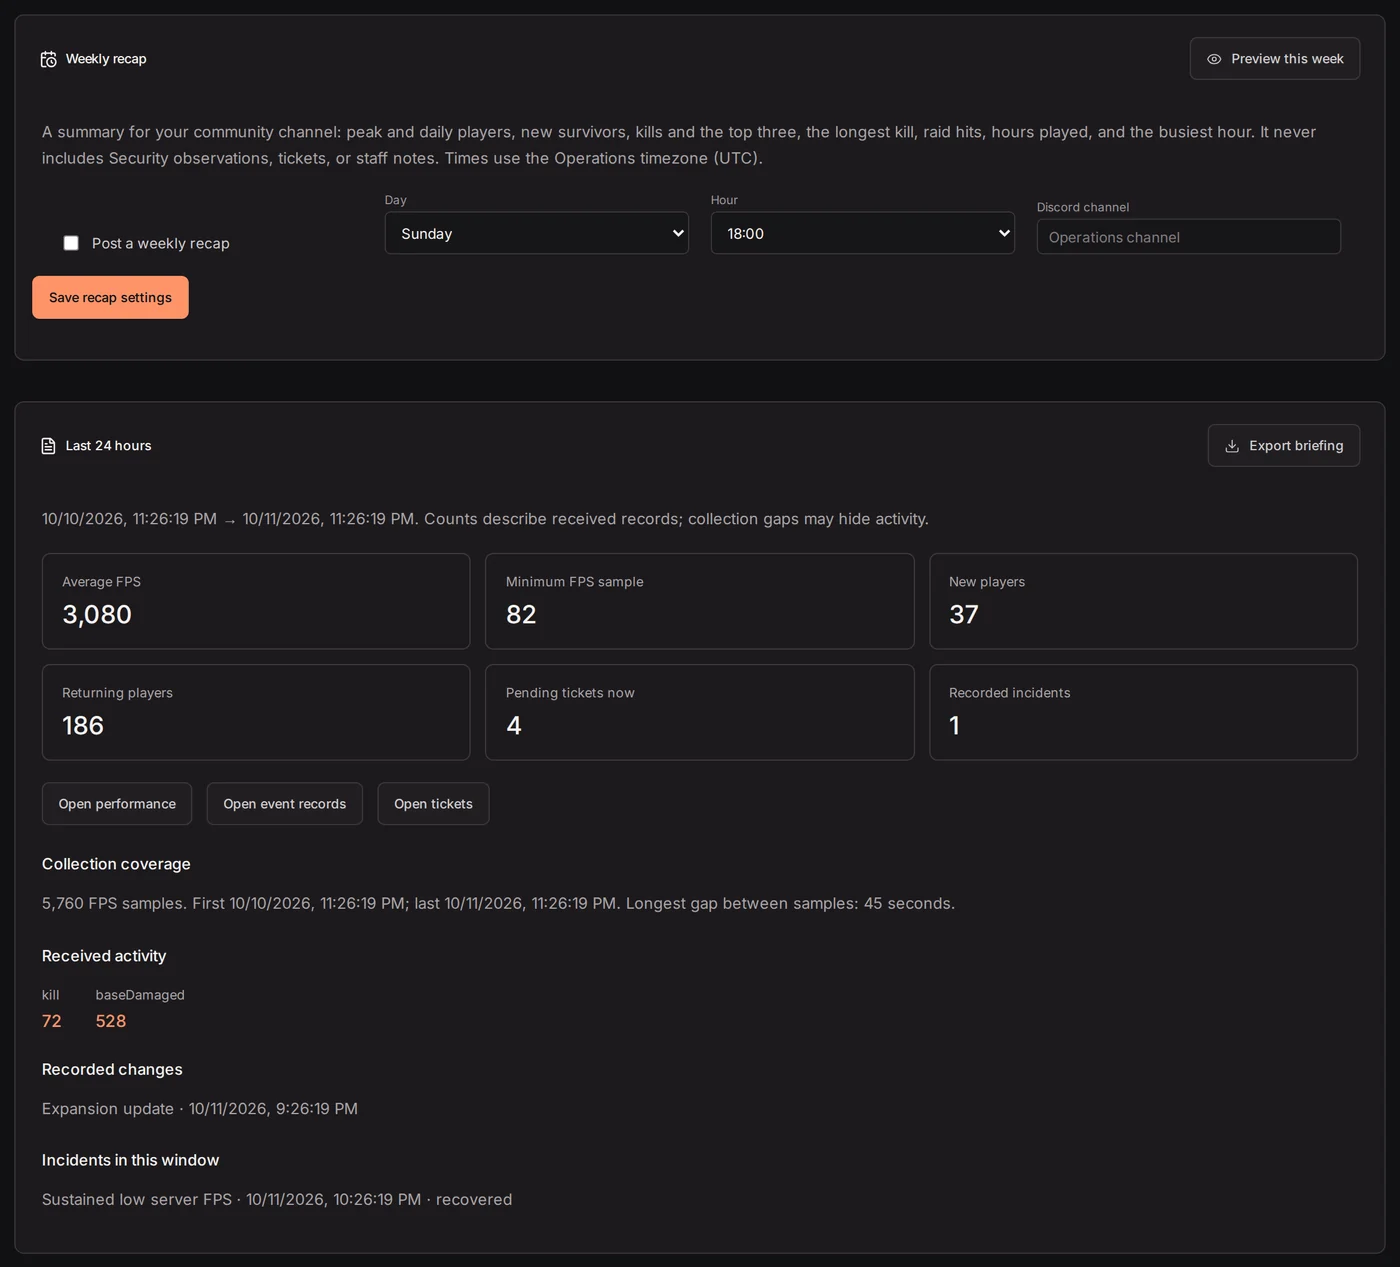Click the baseDamaged activity count 528
The height and width of the screenshot is (1267, 1400).
click(111, 1021)
